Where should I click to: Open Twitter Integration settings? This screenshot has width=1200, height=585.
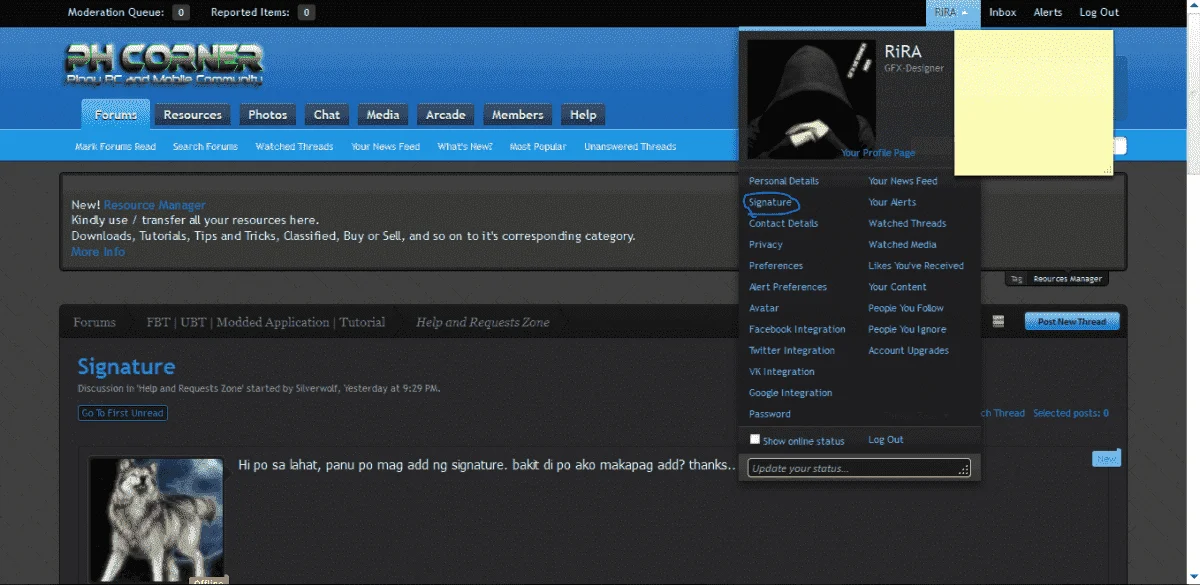tap(792, 350)
